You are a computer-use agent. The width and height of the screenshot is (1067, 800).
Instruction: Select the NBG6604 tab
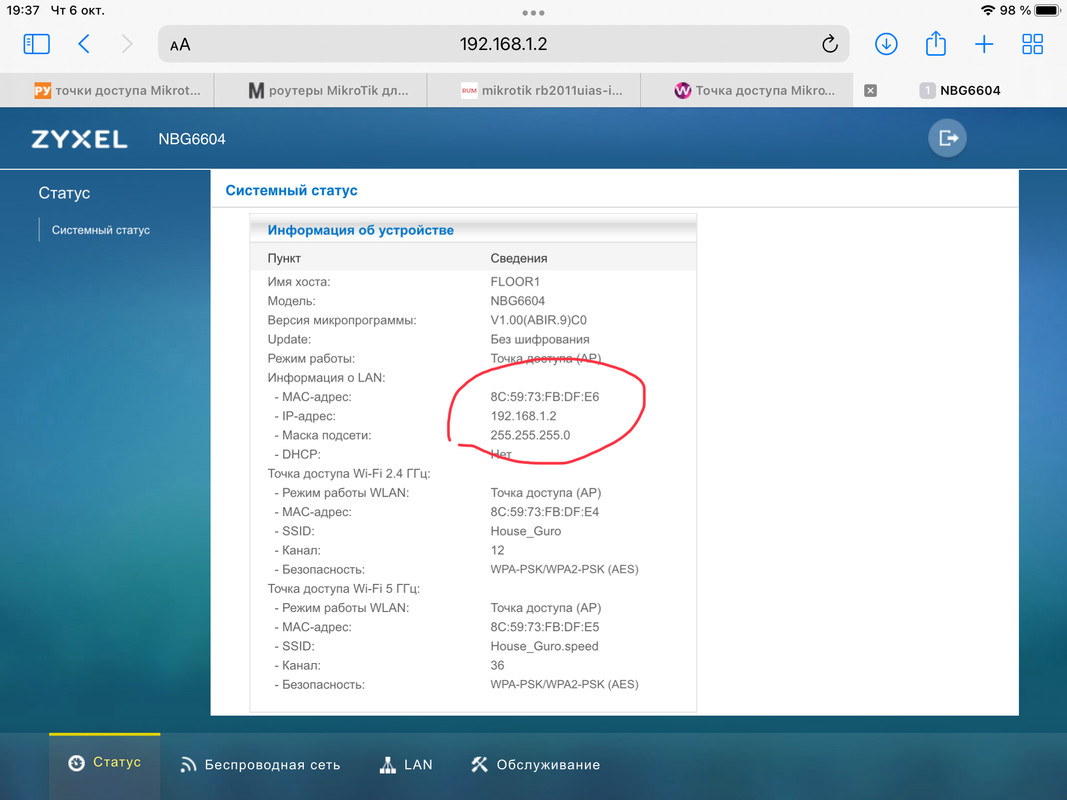click(x=959, y=90)
